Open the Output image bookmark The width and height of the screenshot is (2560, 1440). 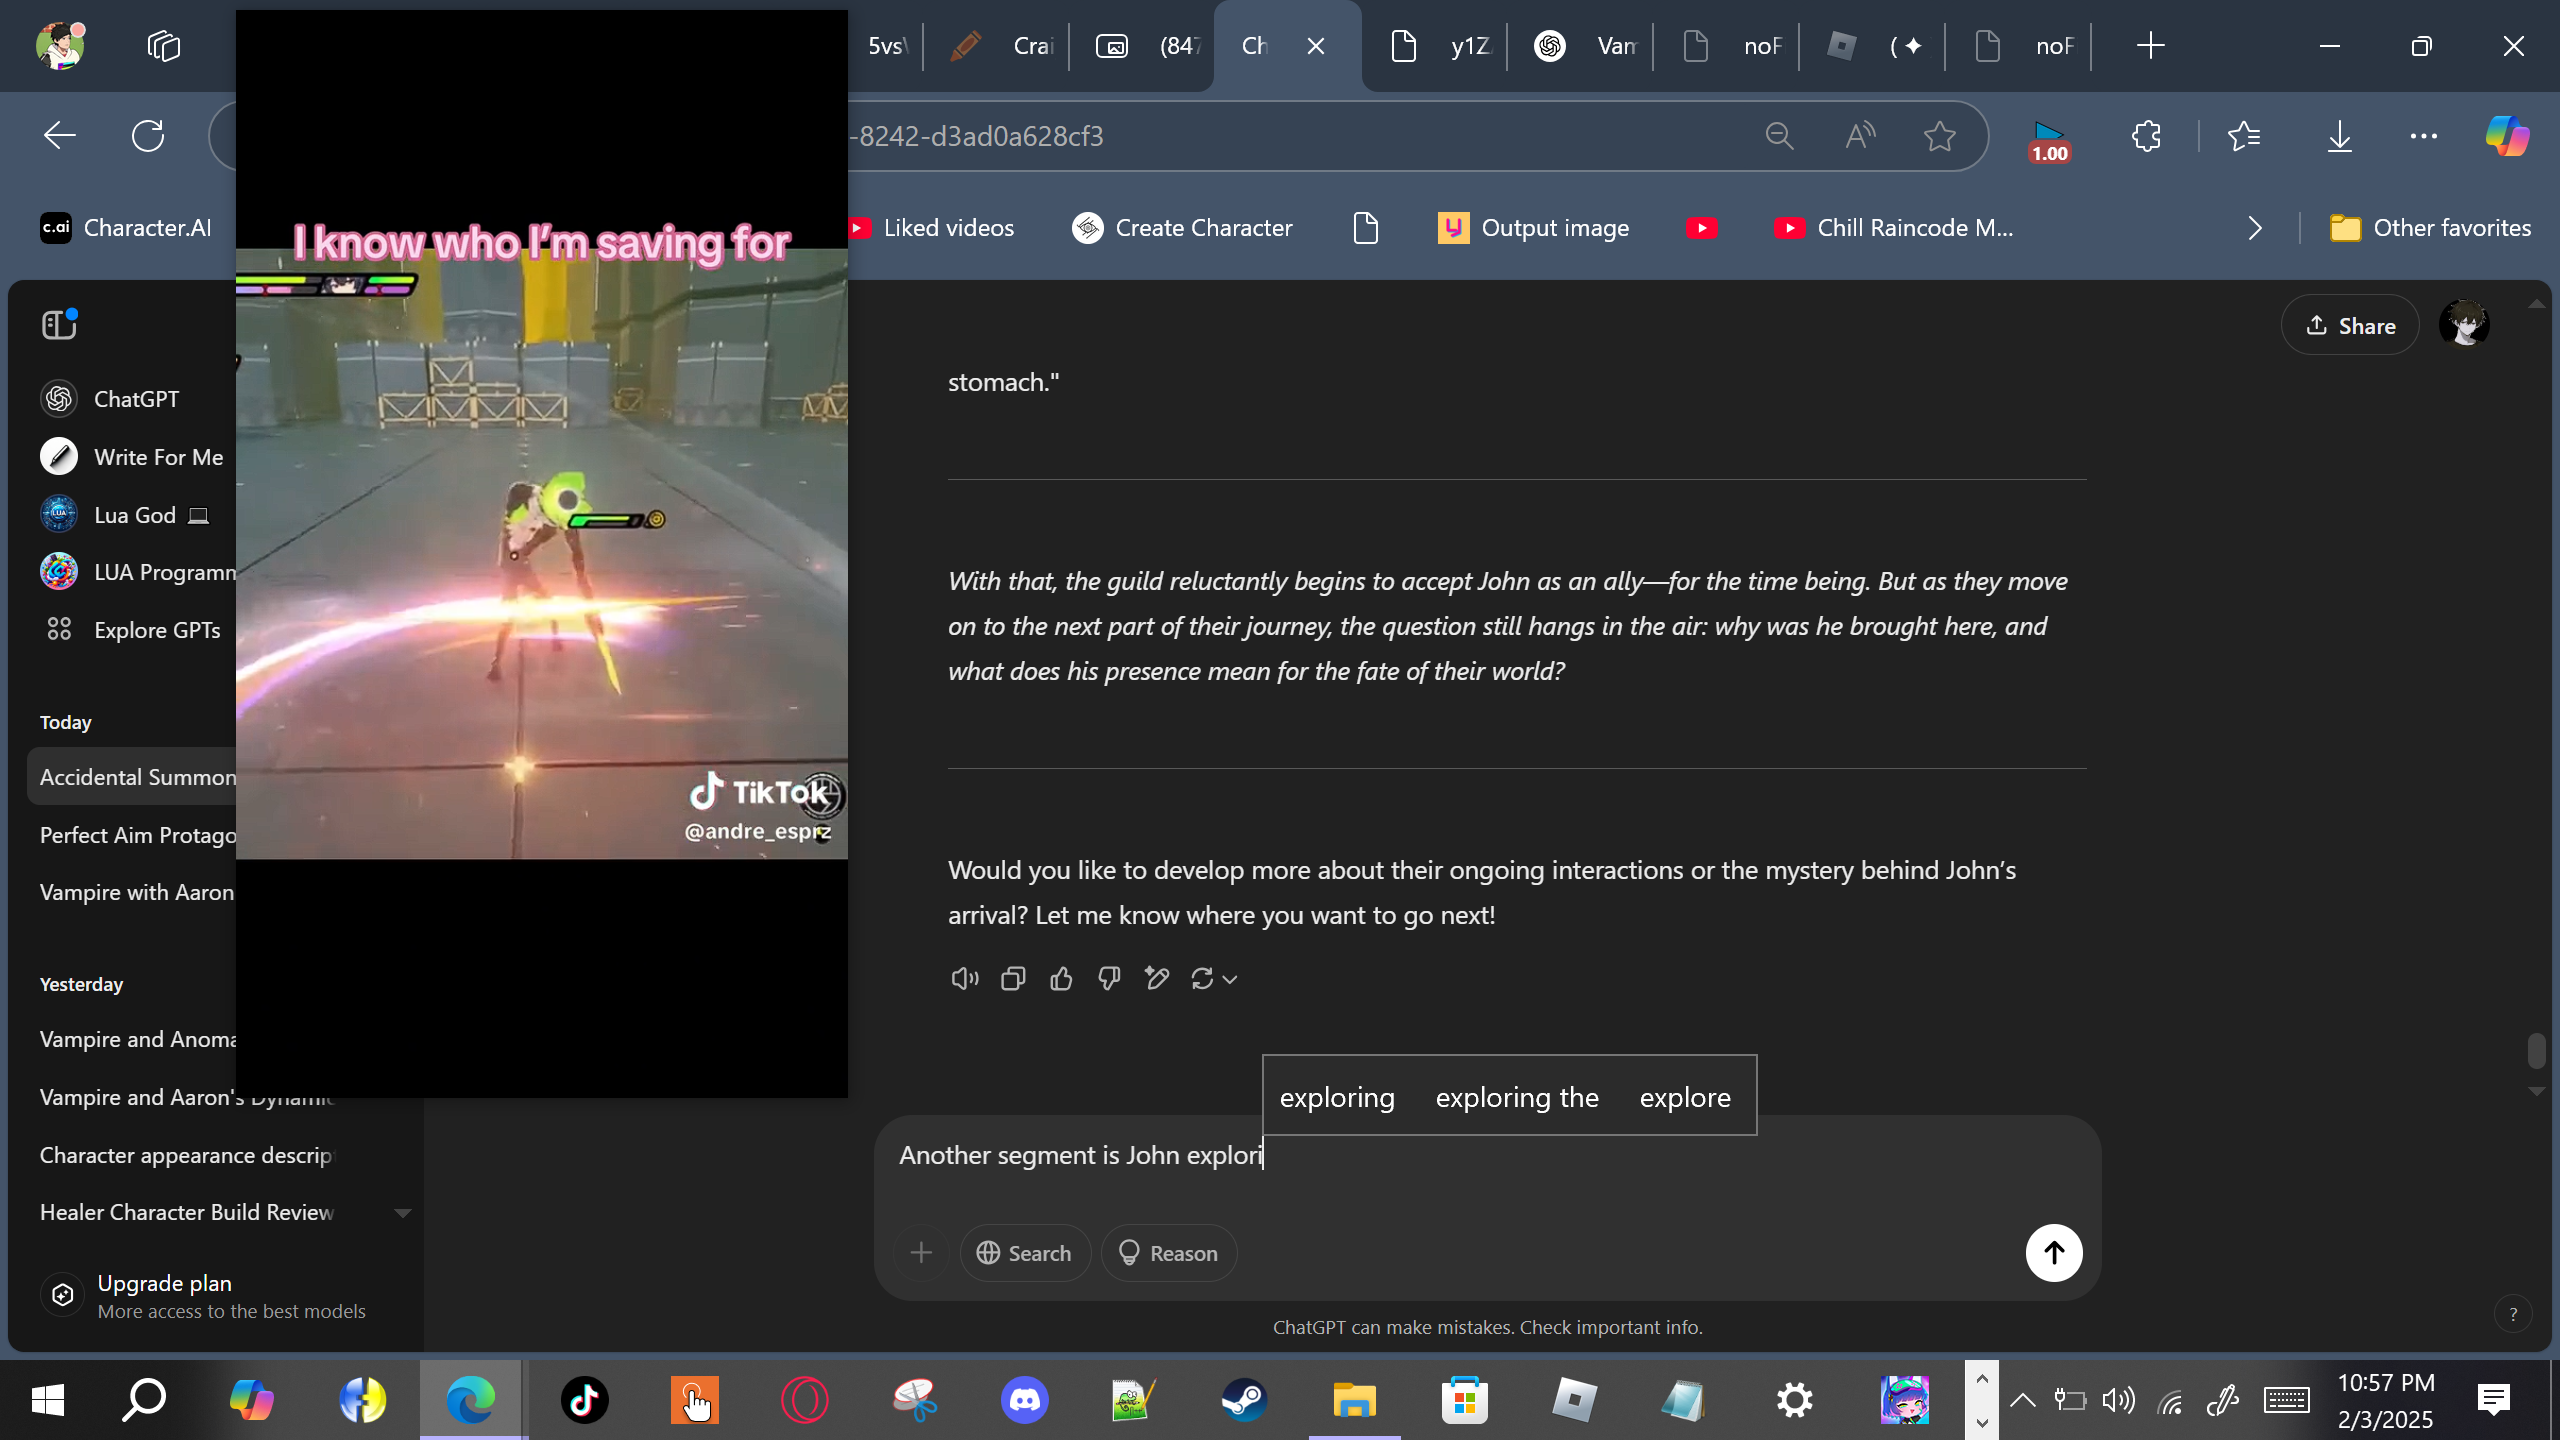point(1533,228)
